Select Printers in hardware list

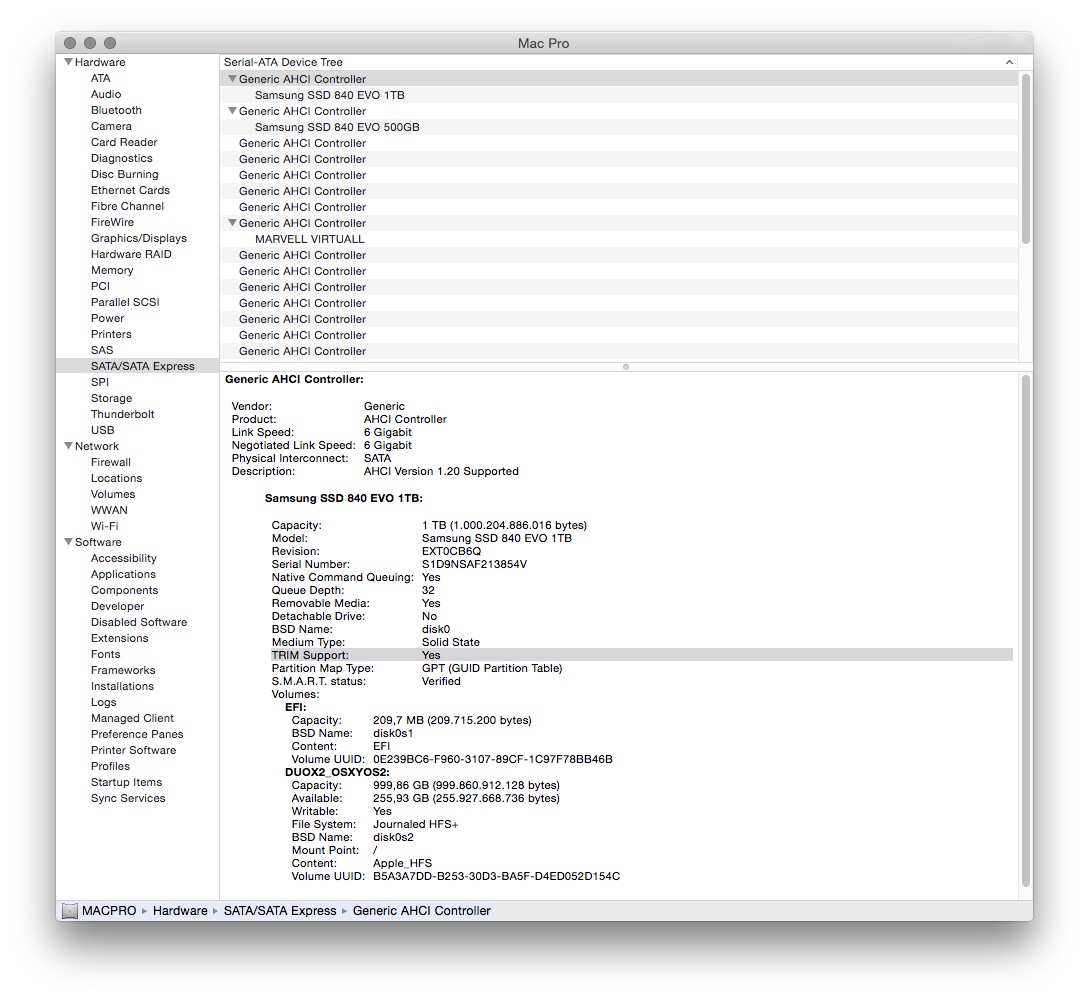[x=111, y=334]
